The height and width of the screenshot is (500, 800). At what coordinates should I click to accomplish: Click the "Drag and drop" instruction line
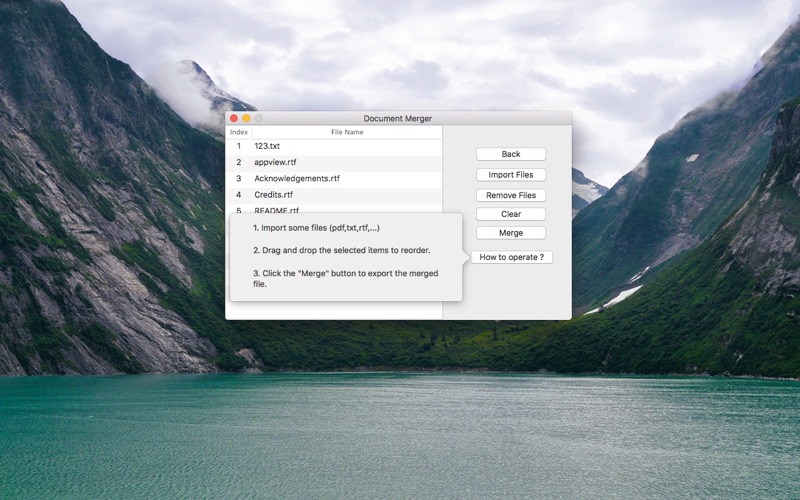click(342, 251)
